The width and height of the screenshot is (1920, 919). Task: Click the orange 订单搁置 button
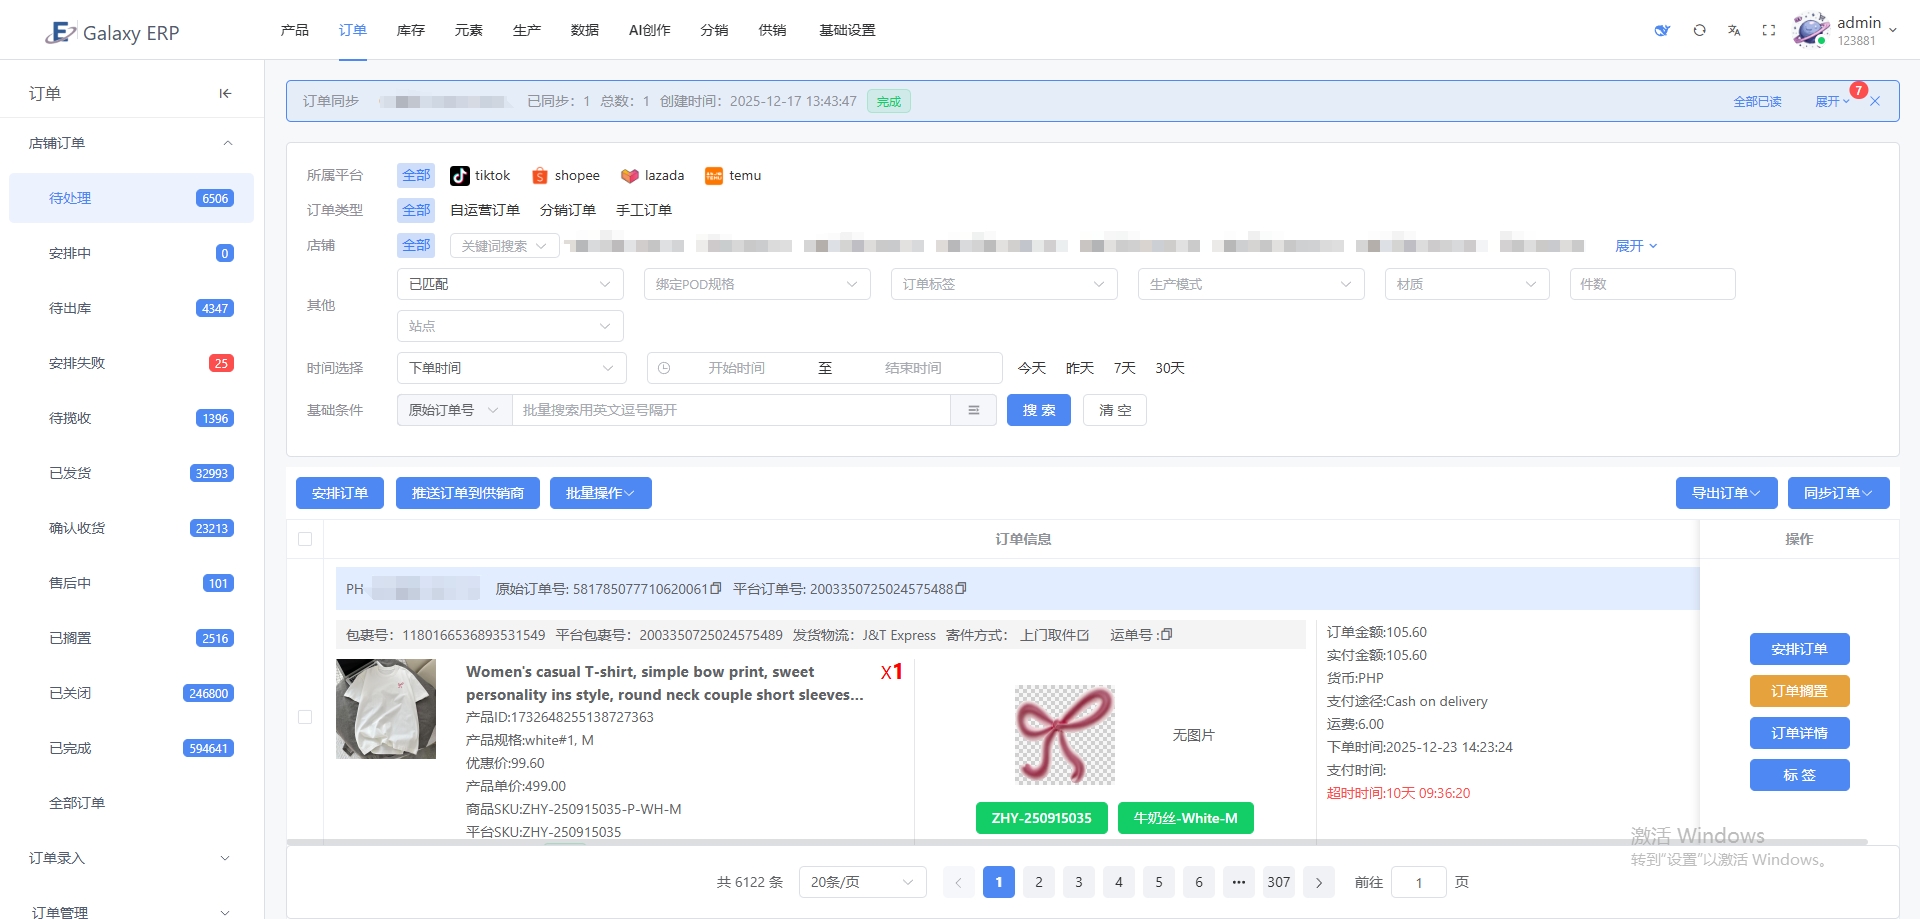(1799, 691)
